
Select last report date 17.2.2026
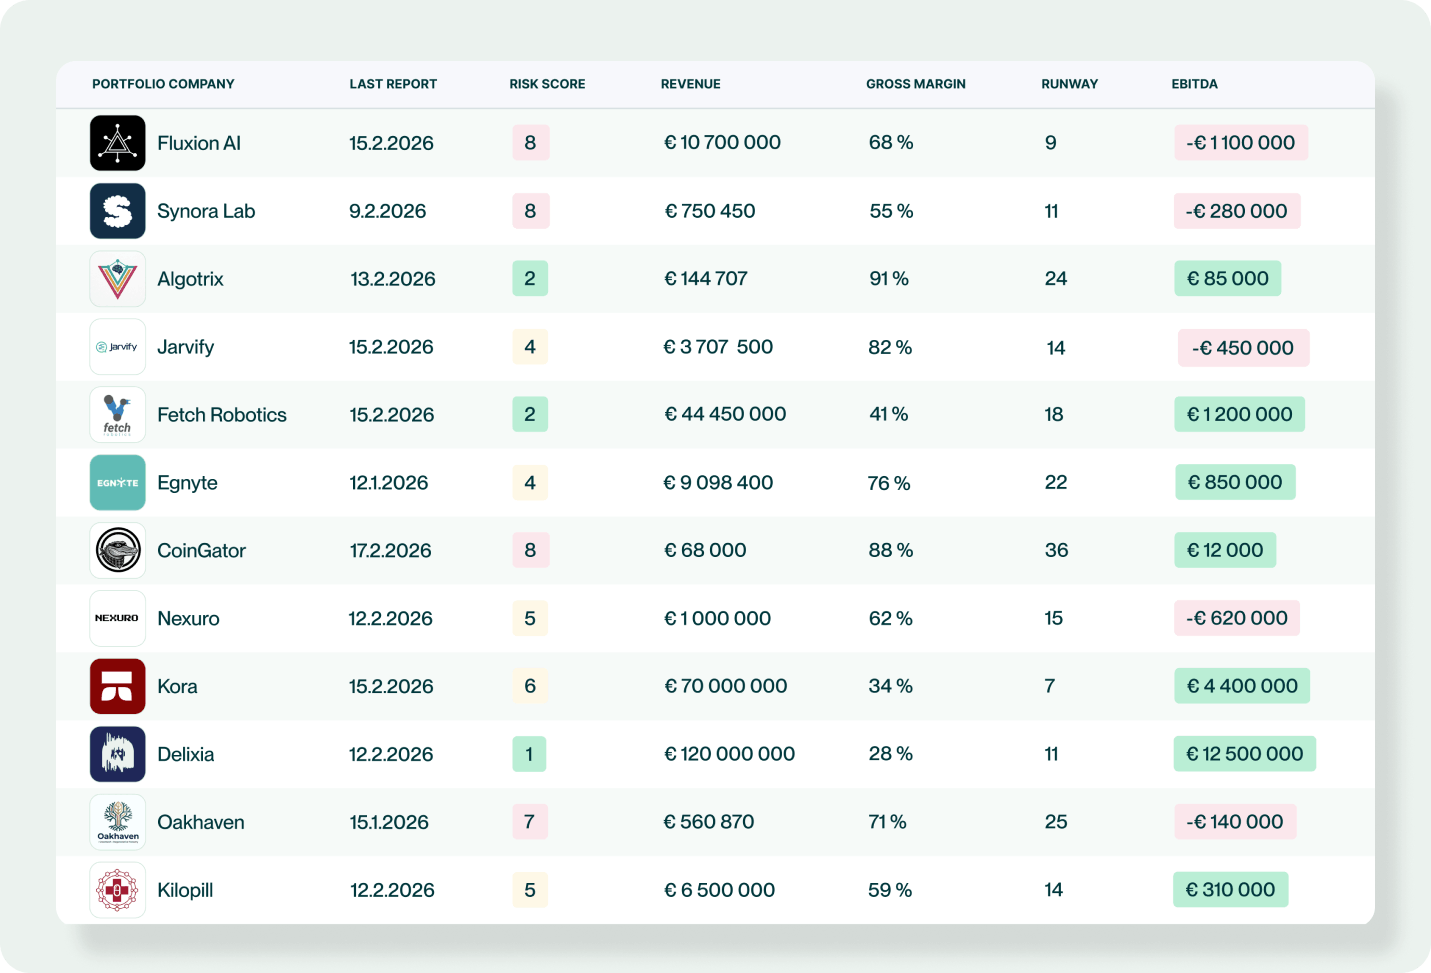[390, 551]
